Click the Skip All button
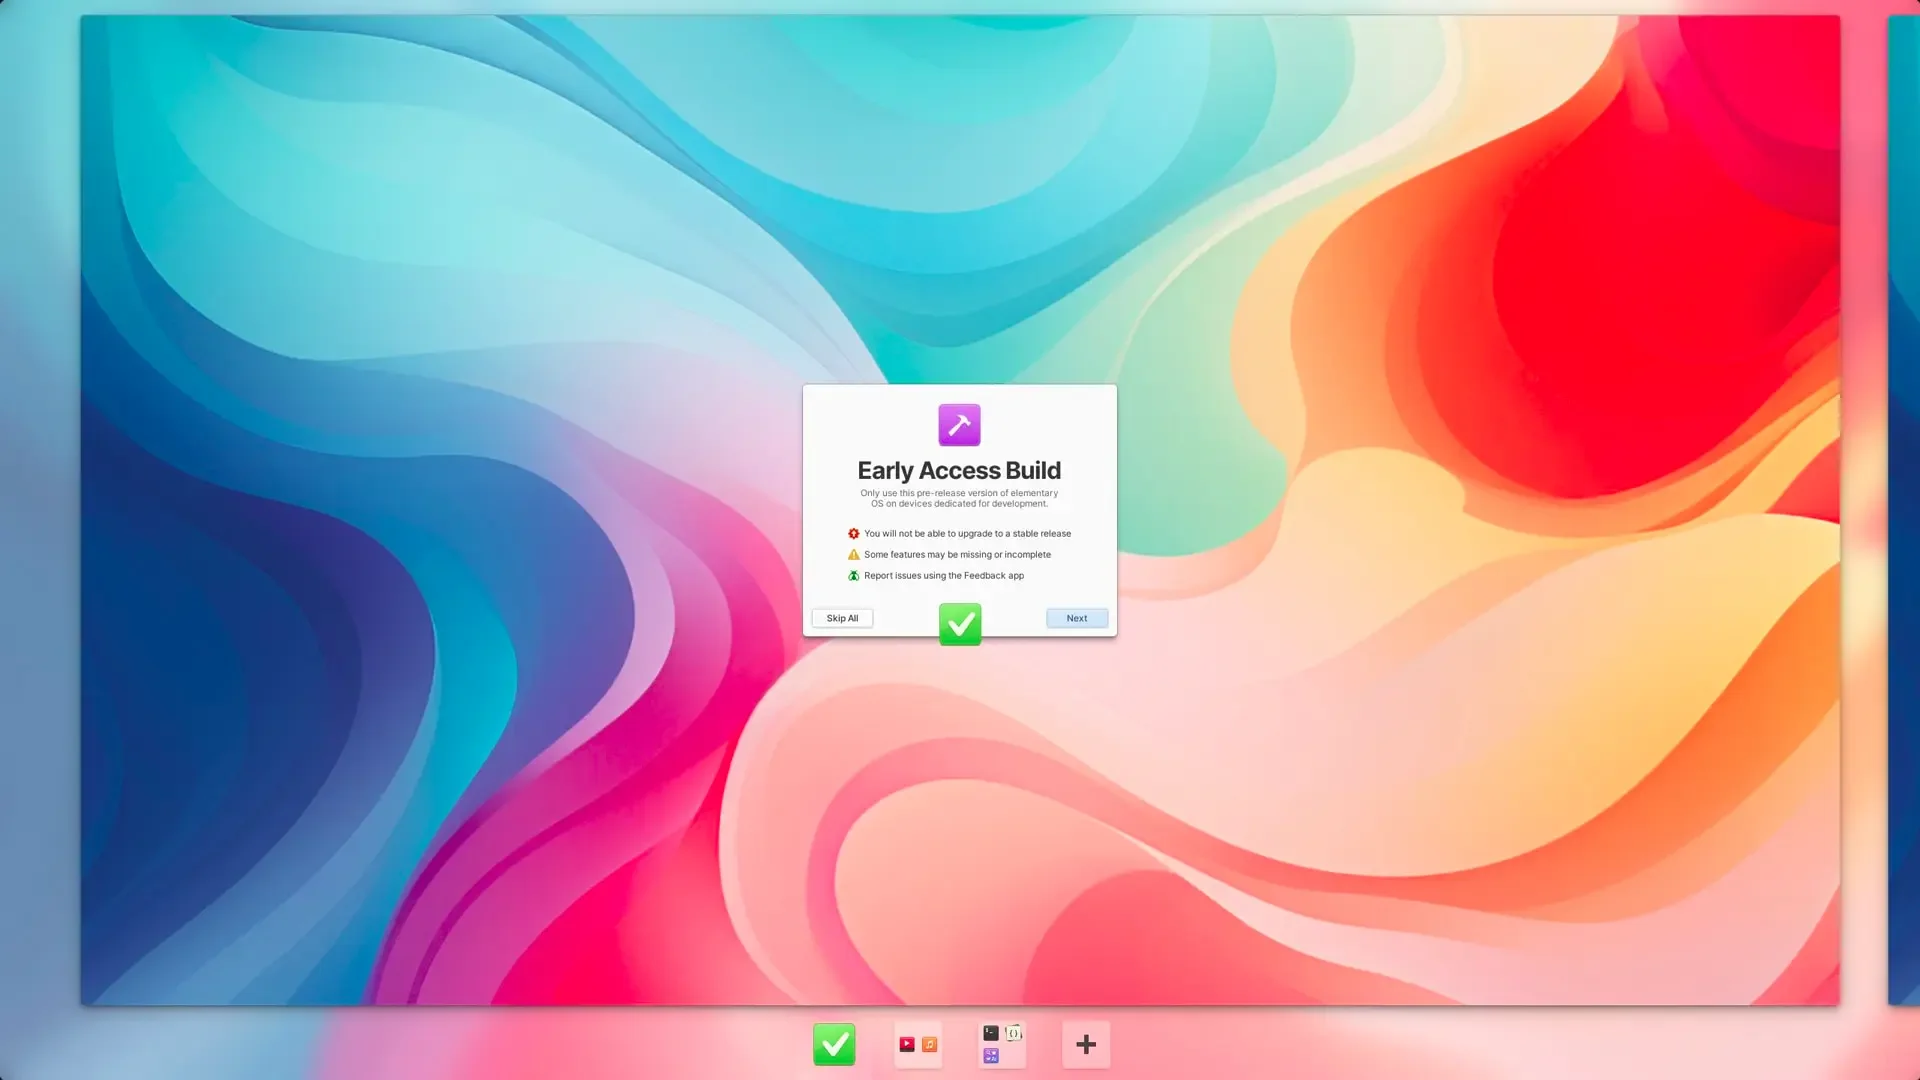Screen dimensions: 1920x1080 [x=842, y=618]
